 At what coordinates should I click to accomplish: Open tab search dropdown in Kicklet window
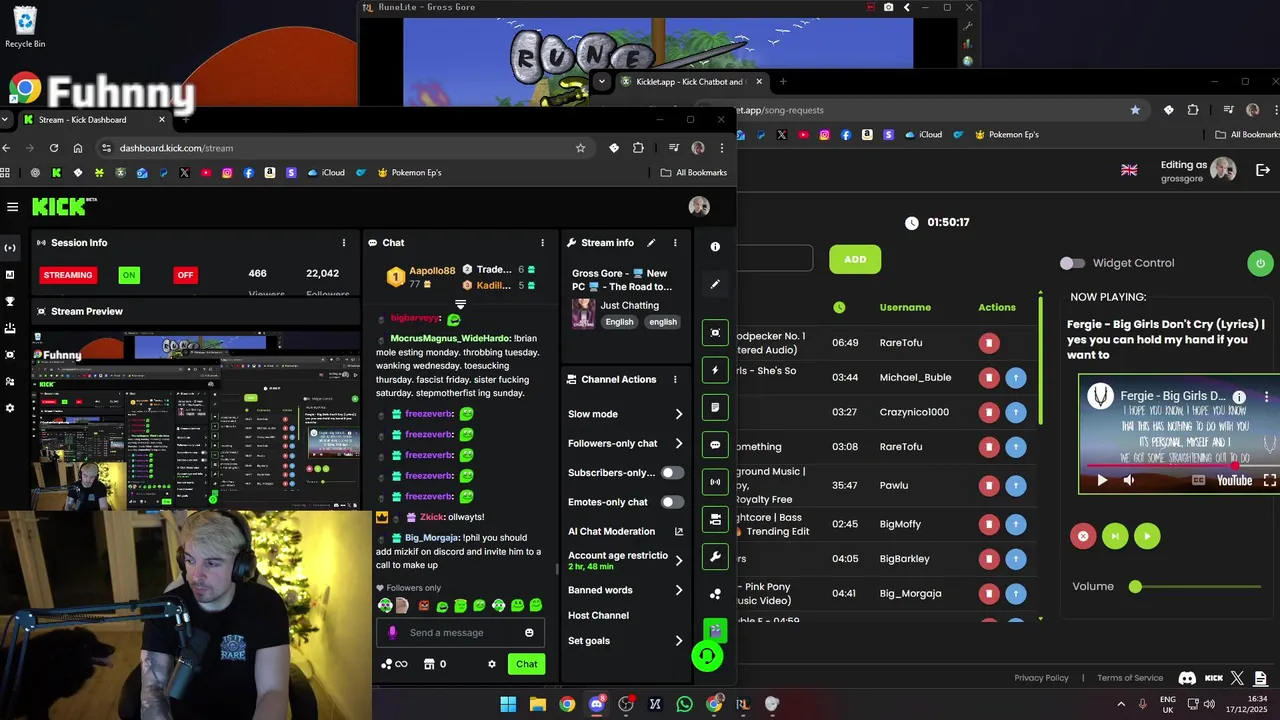pyautogui.click(x=601, y=81)
